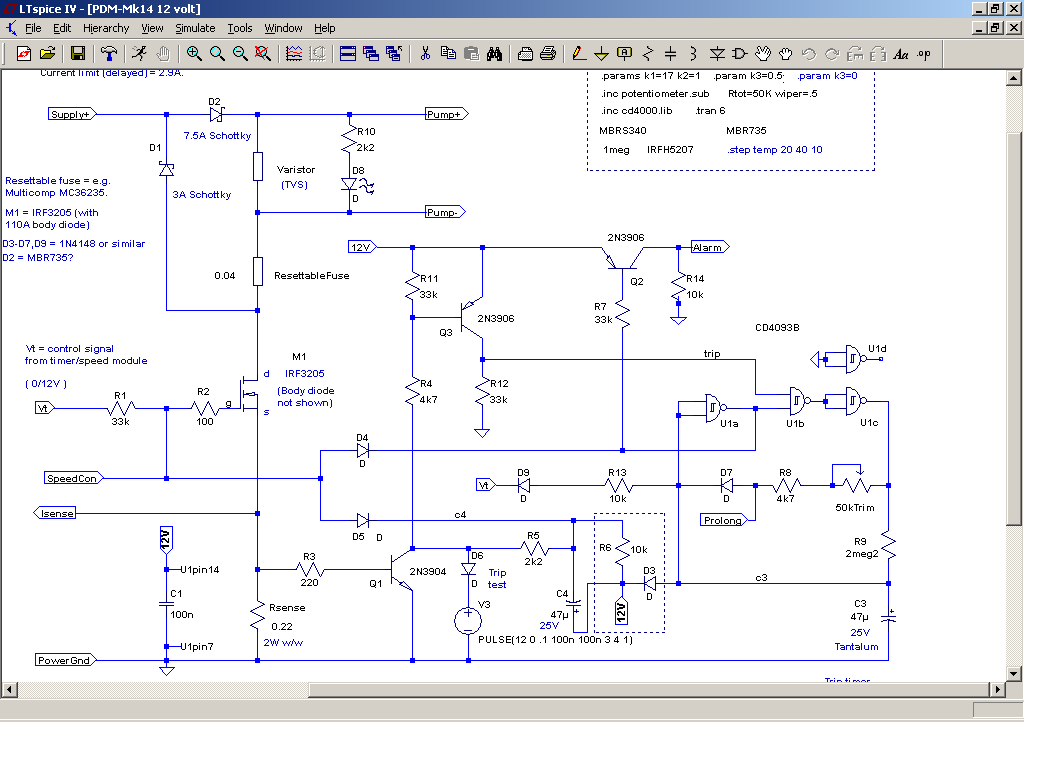The width and height of the screenshot is (1042, 770).
Task: Pick the Resistor placement tool
Action: pos(648,54)
